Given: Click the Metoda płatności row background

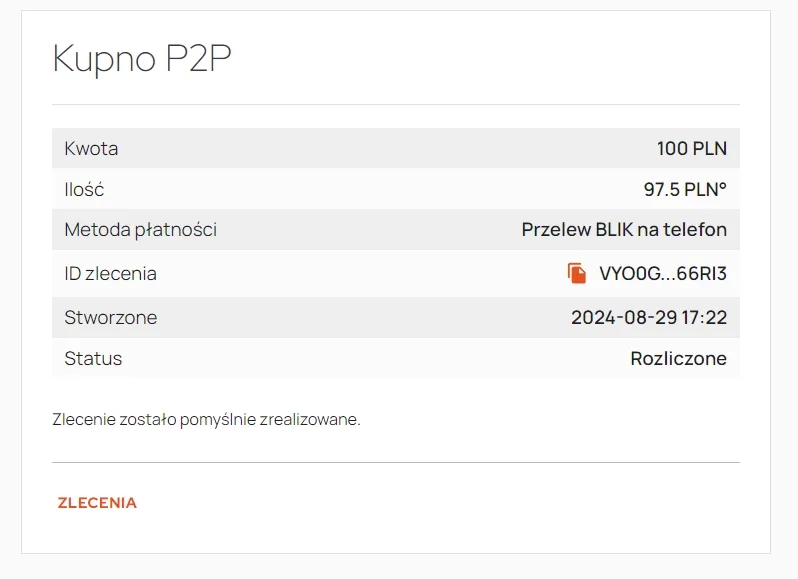Looking at the screenshot, I should click(x=396, y=229).
